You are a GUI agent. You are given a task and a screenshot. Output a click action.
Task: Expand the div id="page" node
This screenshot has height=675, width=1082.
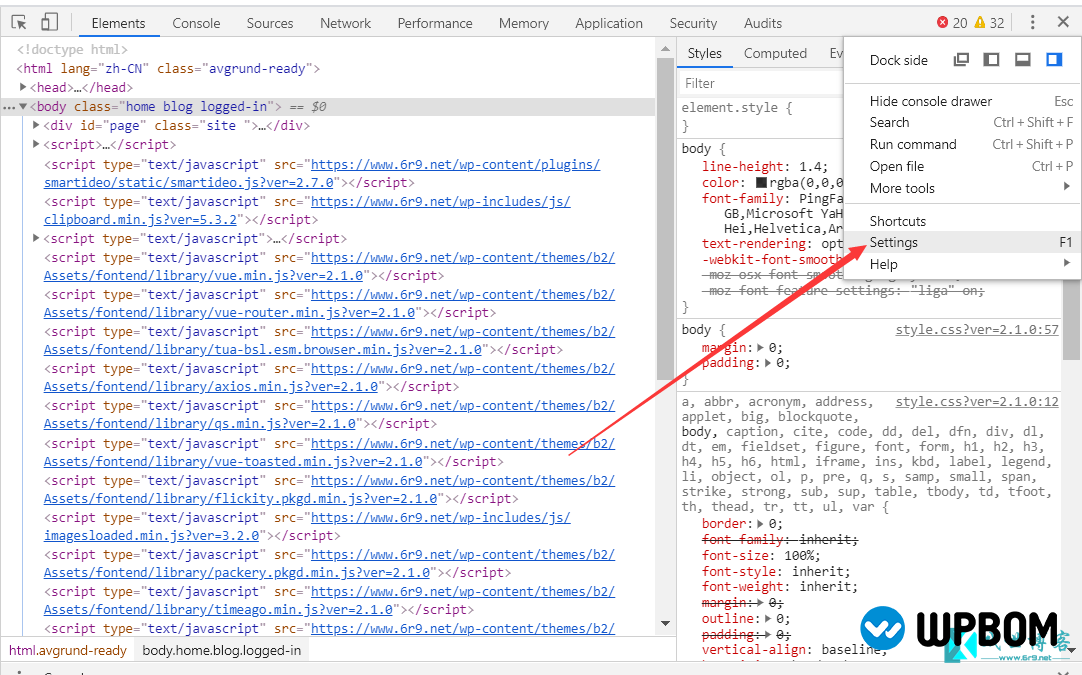pyautogui.click(x=37, y=125)
